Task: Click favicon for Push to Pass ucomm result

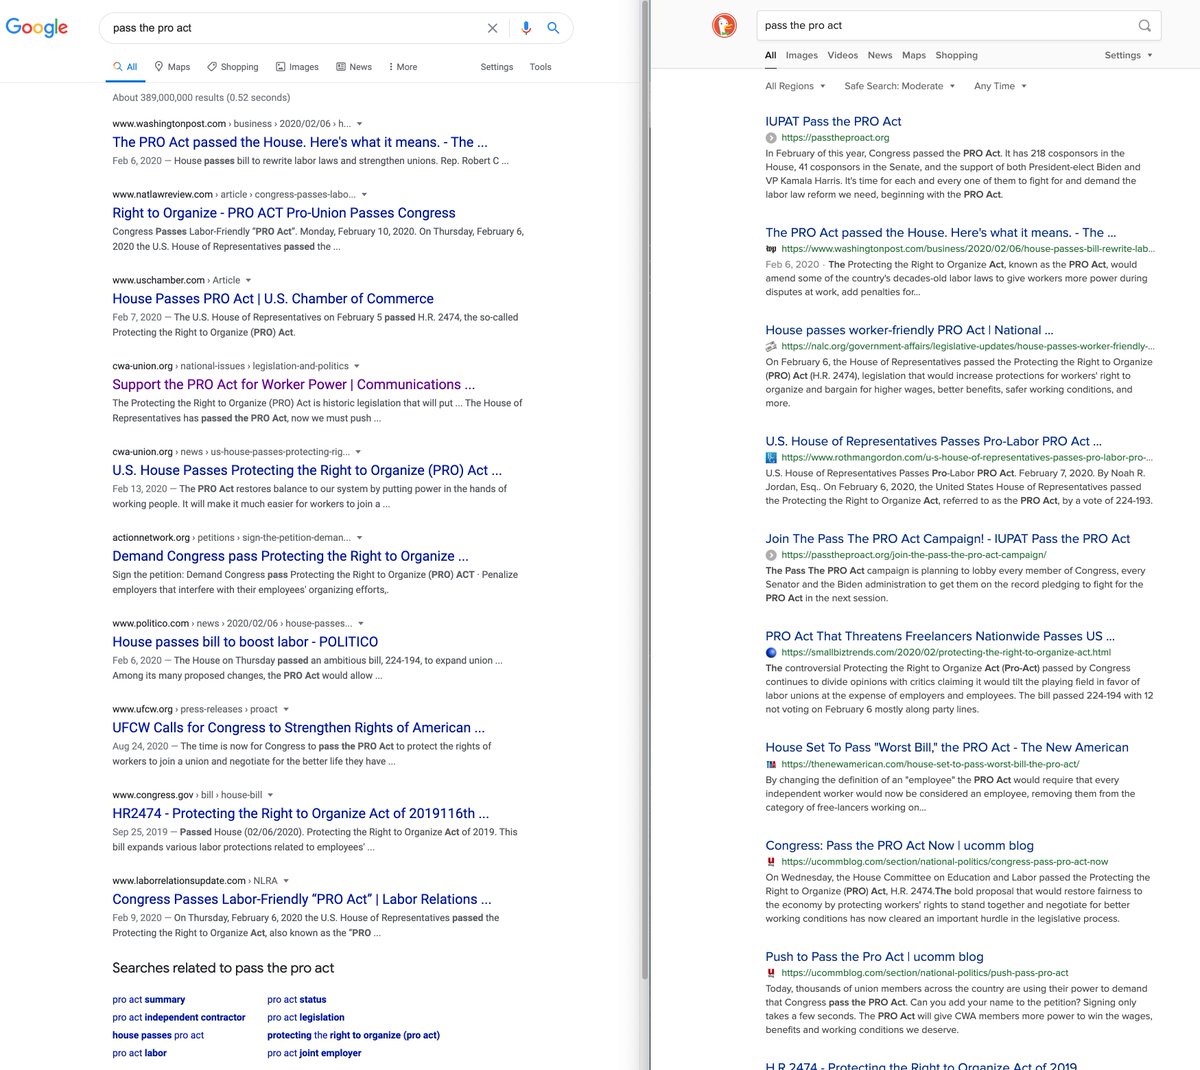Action: (771, 972)
